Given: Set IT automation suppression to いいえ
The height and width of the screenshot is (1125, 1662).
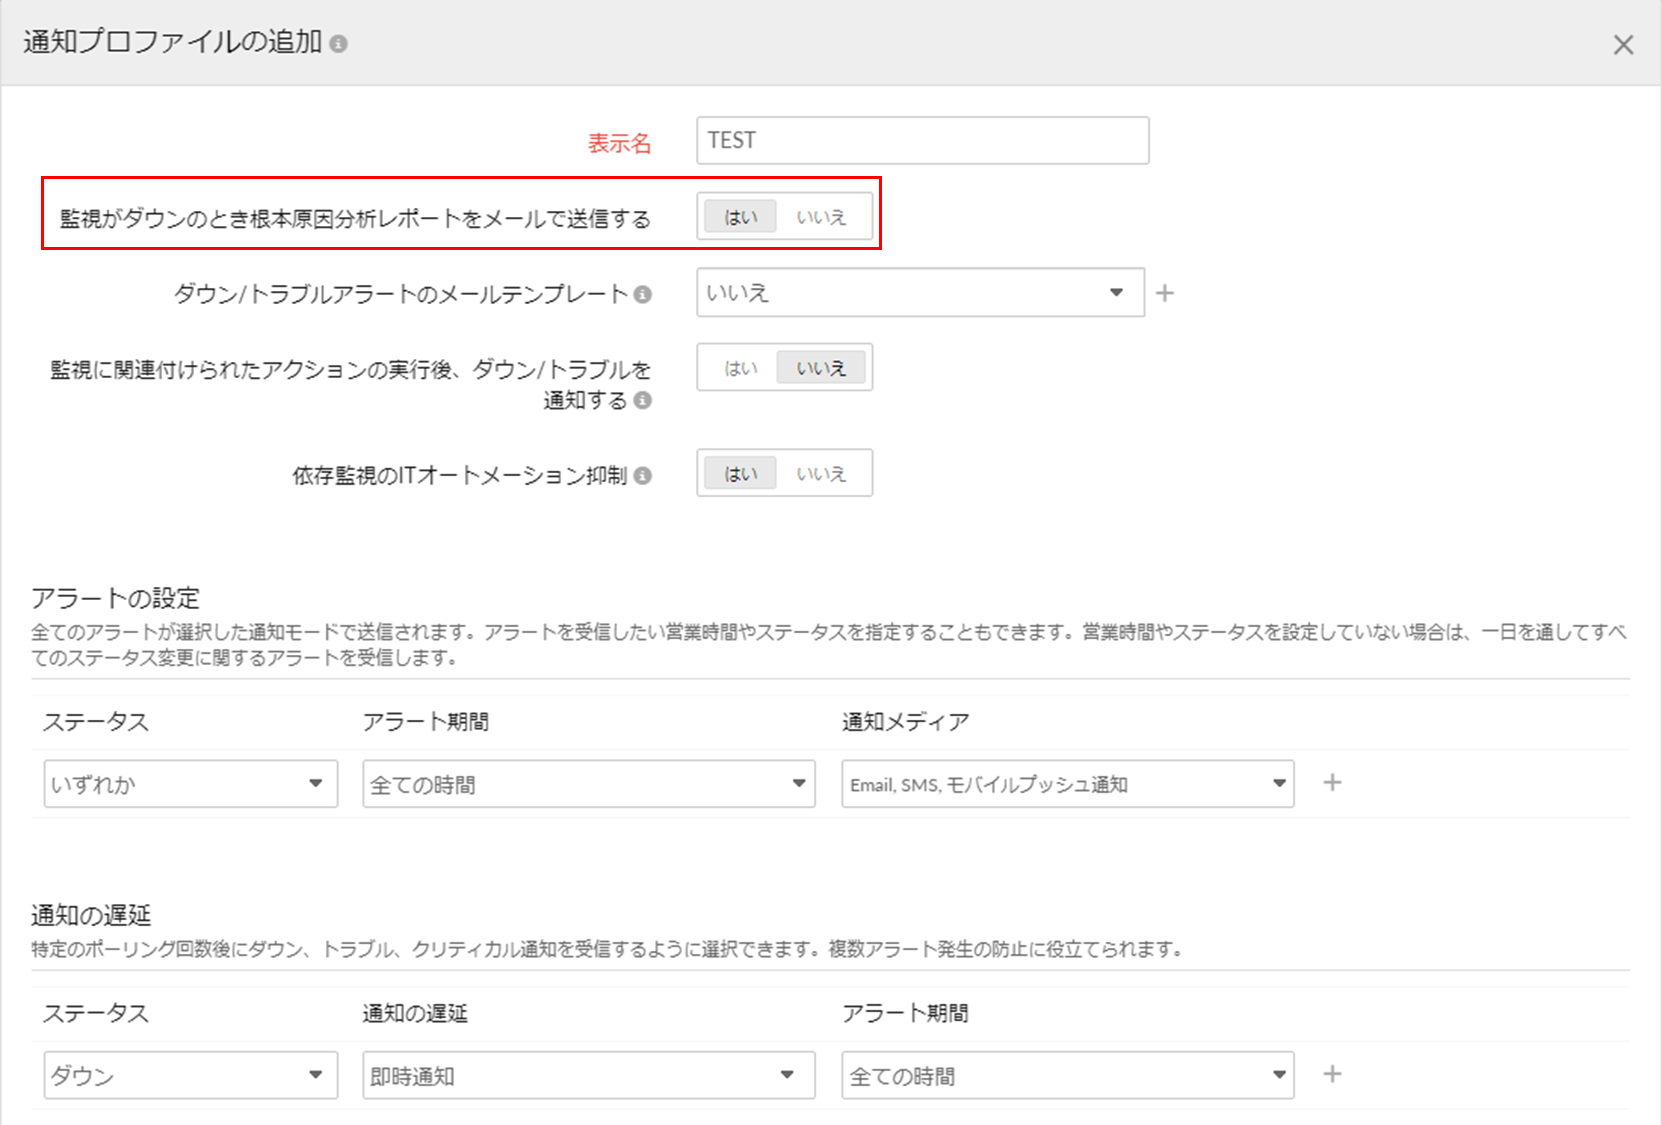Looking at the screenshot, I should coord(821,474).
